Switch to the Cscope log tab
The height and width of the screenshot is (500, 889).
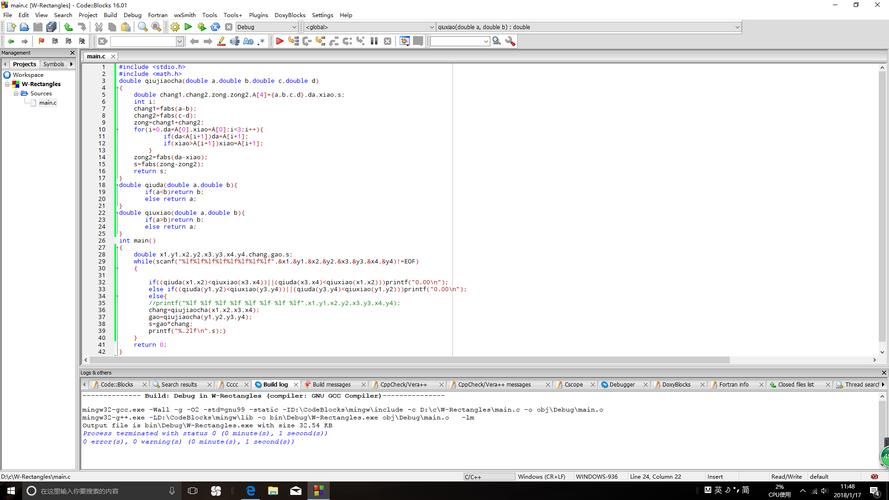(x=573, y=384)
